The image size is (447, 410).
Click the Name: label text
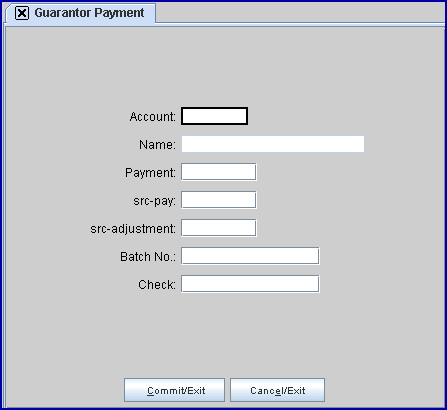[x=157, y=145]
